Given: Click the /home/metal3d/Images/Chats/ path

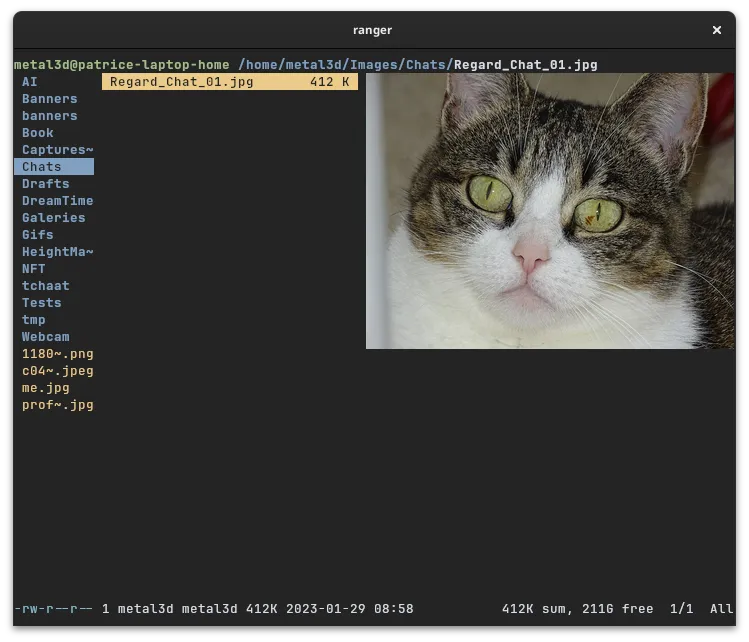Looking at the screenshot, I should coord(346,64).
